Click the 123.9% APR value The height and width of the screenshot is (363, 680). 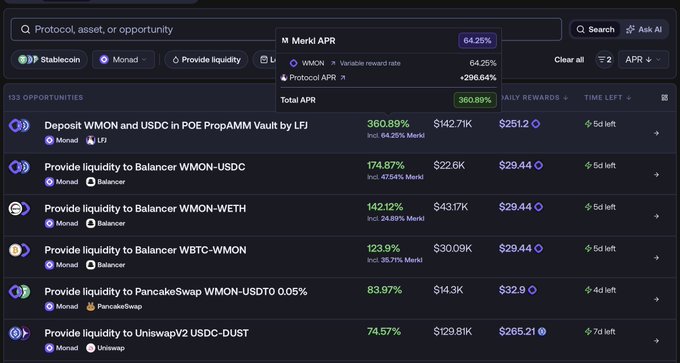(383, 249)
